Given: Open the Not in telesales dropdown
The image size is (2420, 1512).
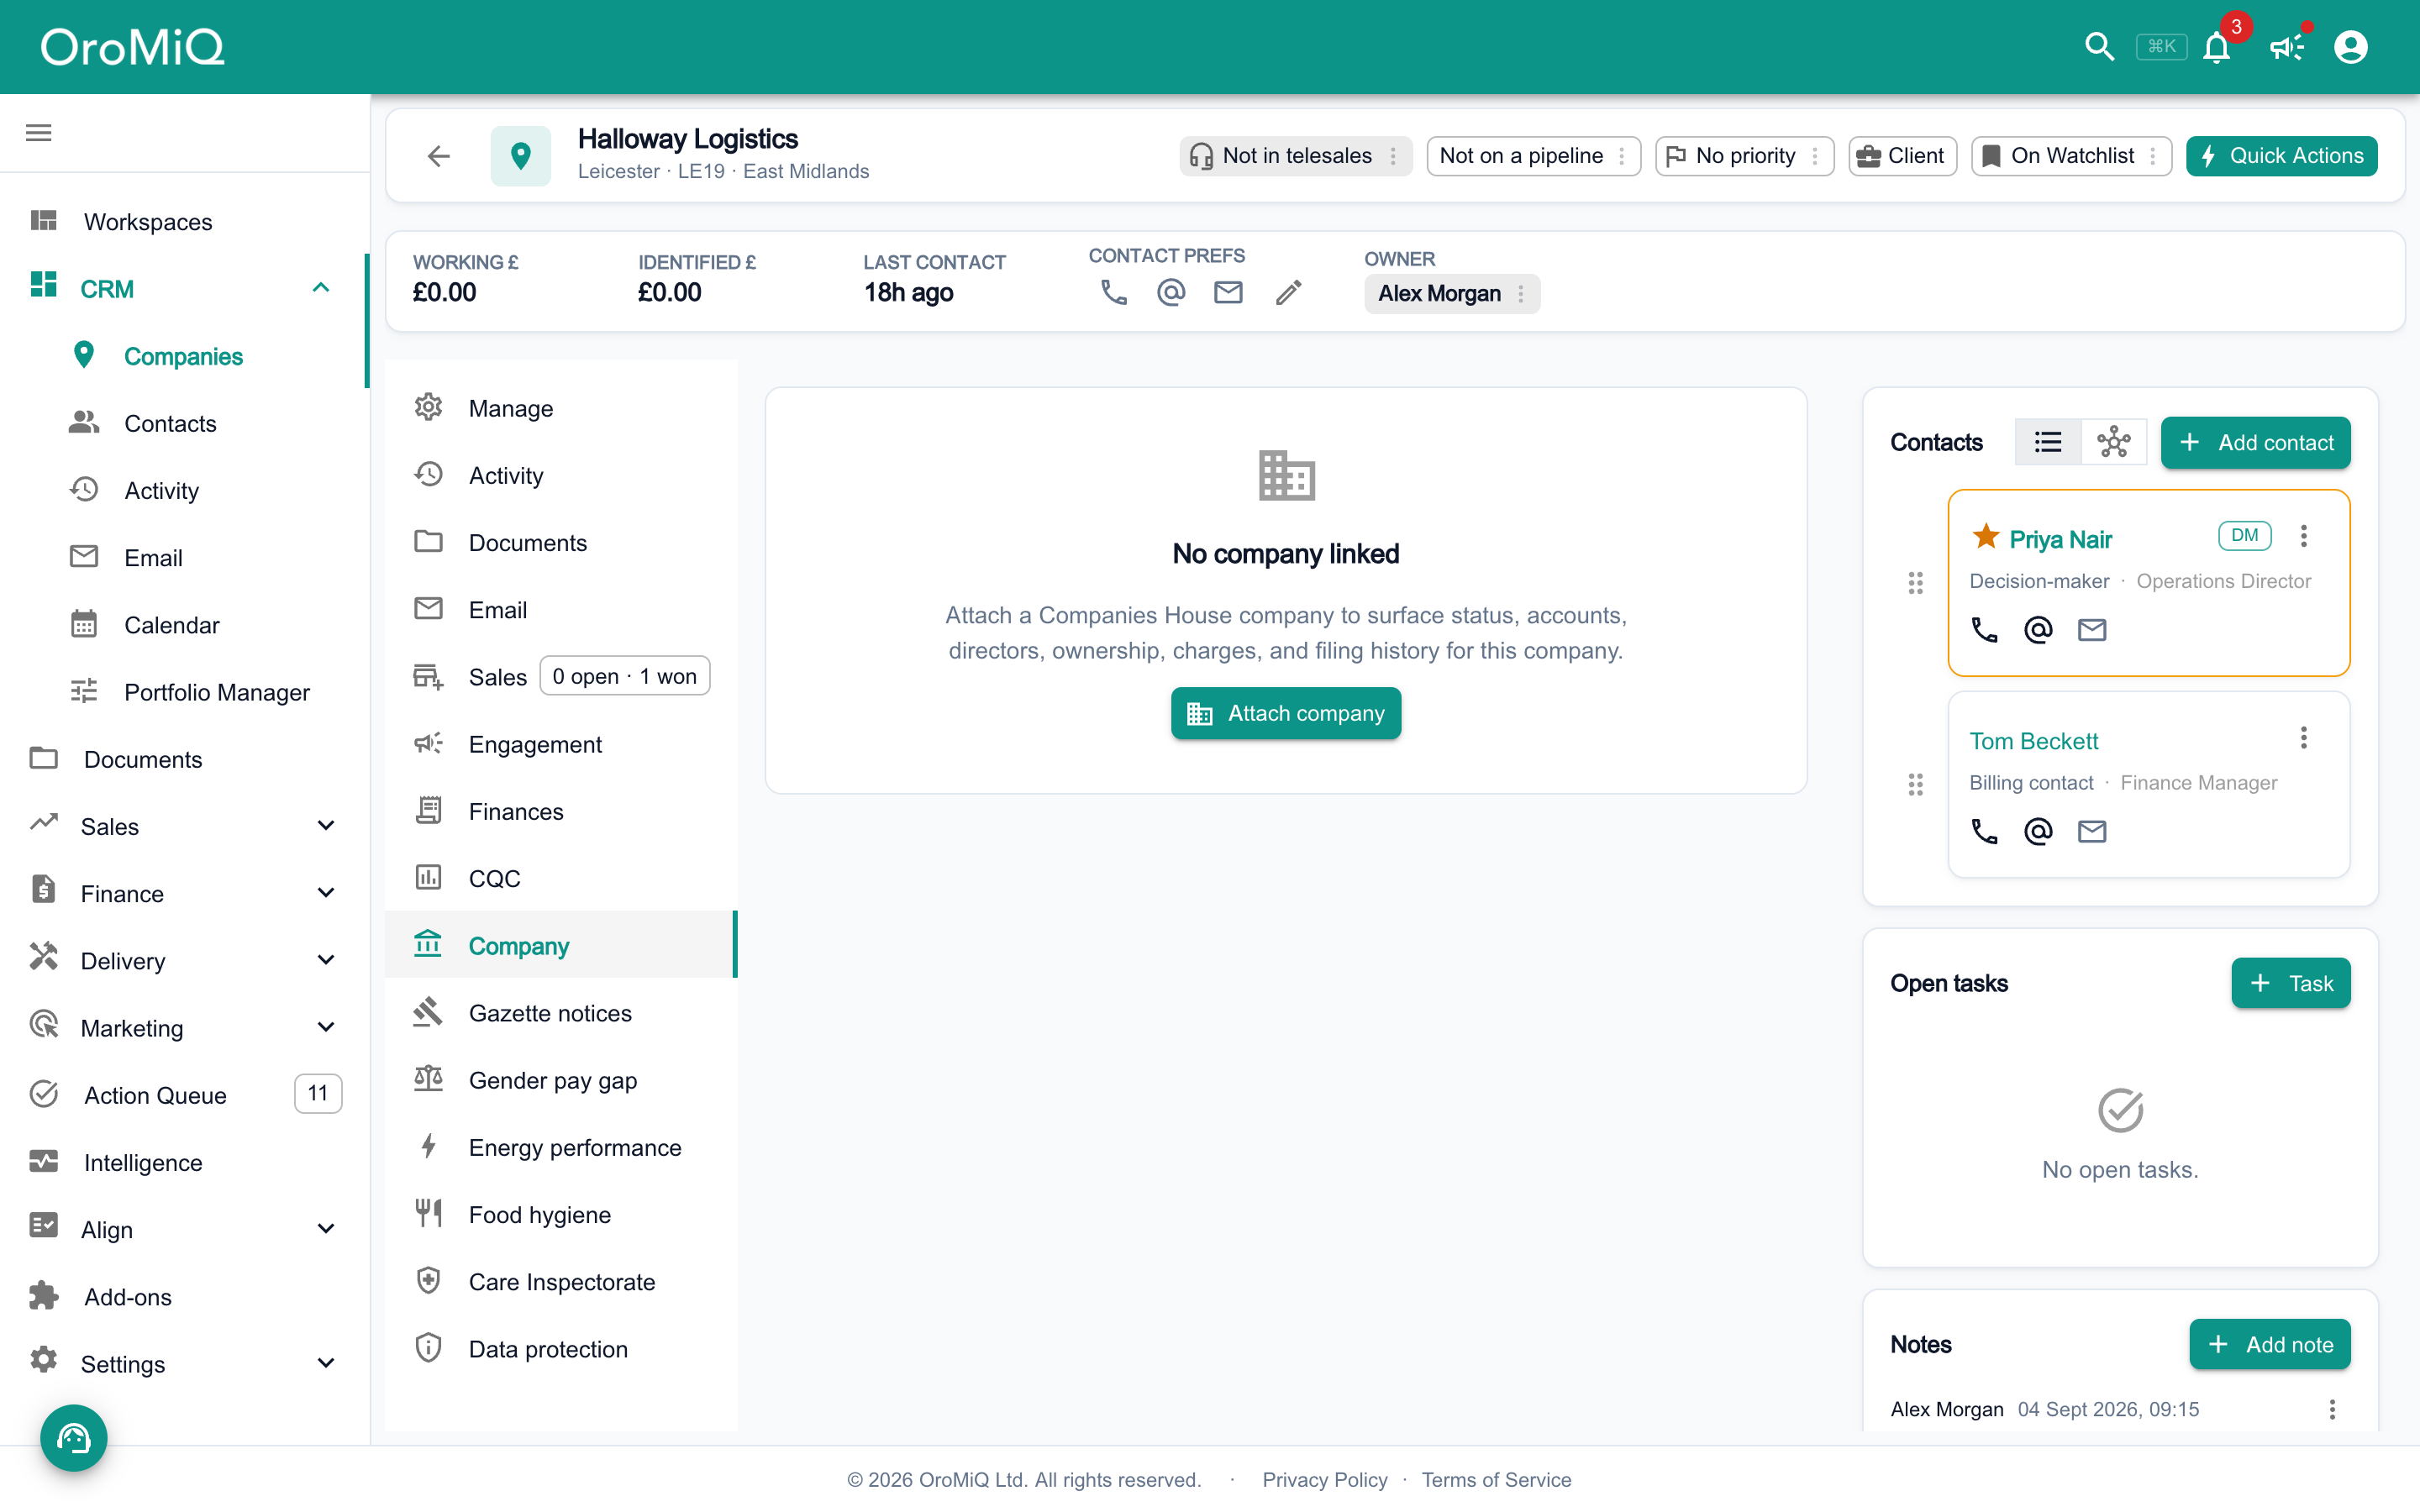Looking at the screenshot, I should click(1296, 156).
